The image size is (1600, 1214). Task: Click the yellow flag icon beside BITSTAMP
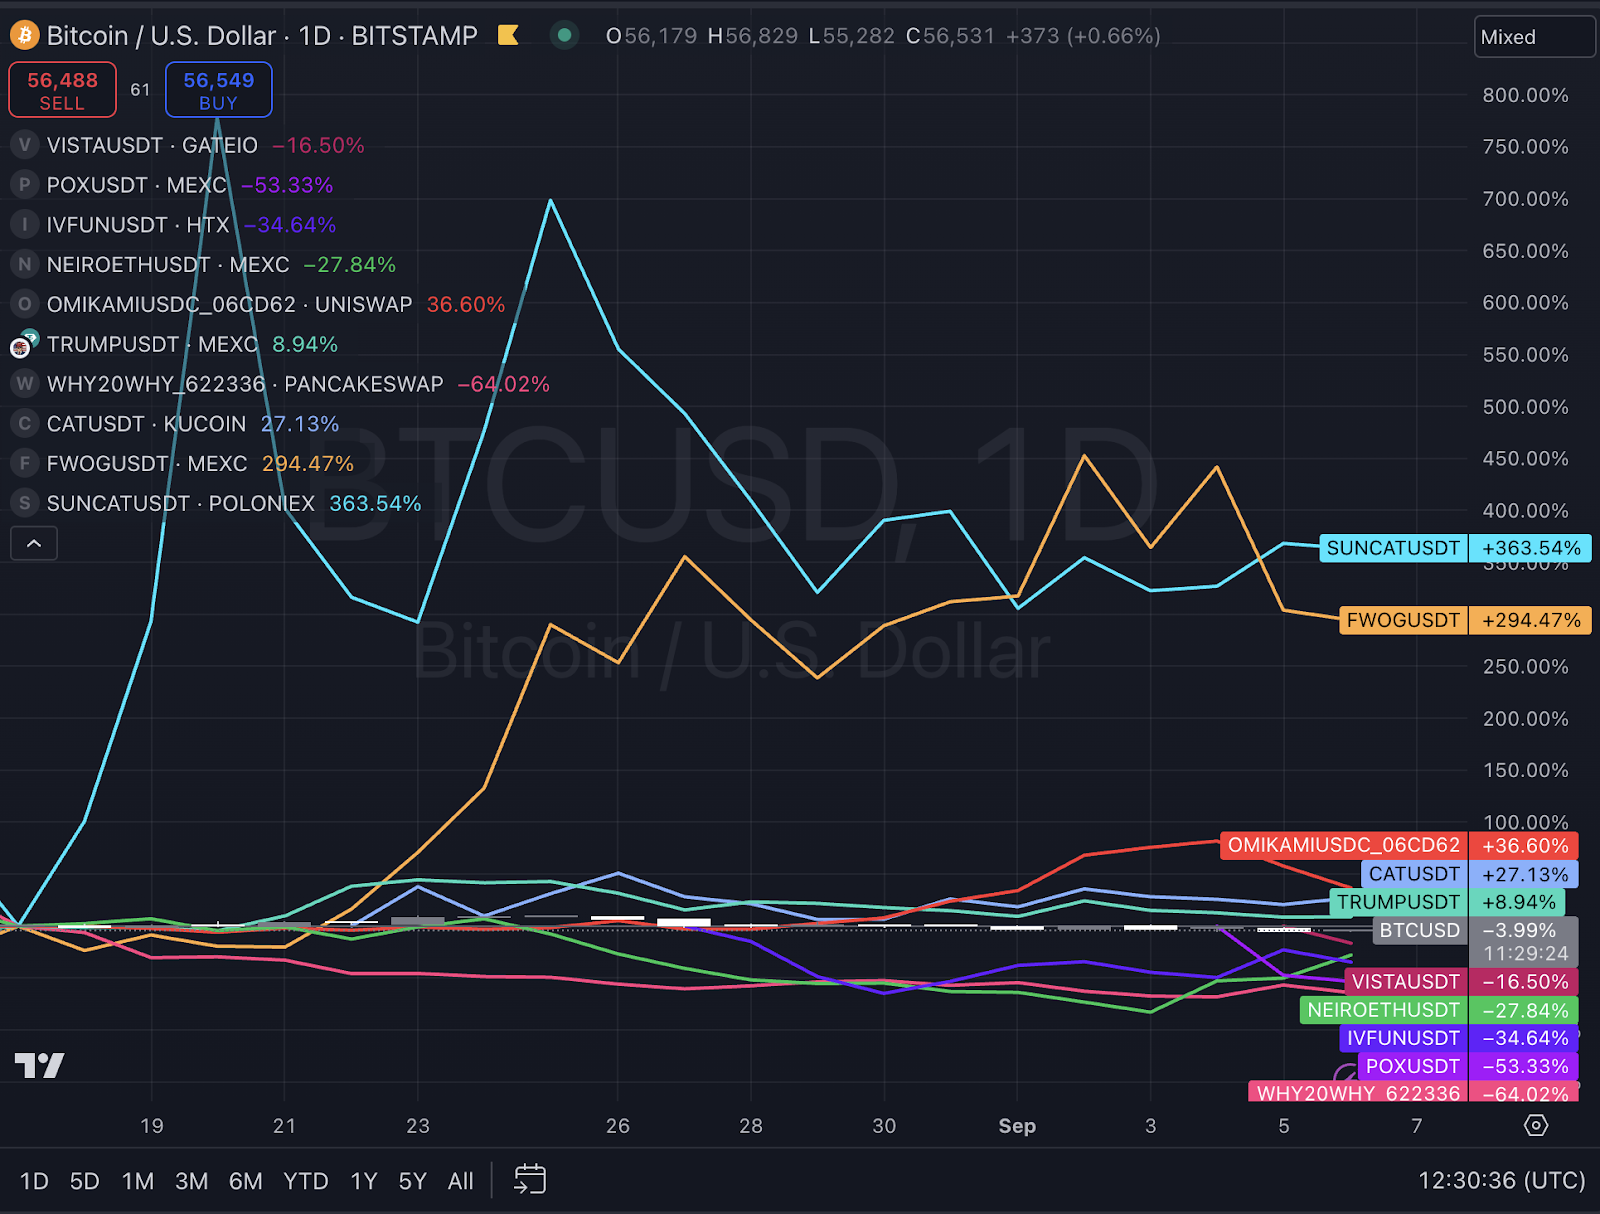(x=508, y=36)
